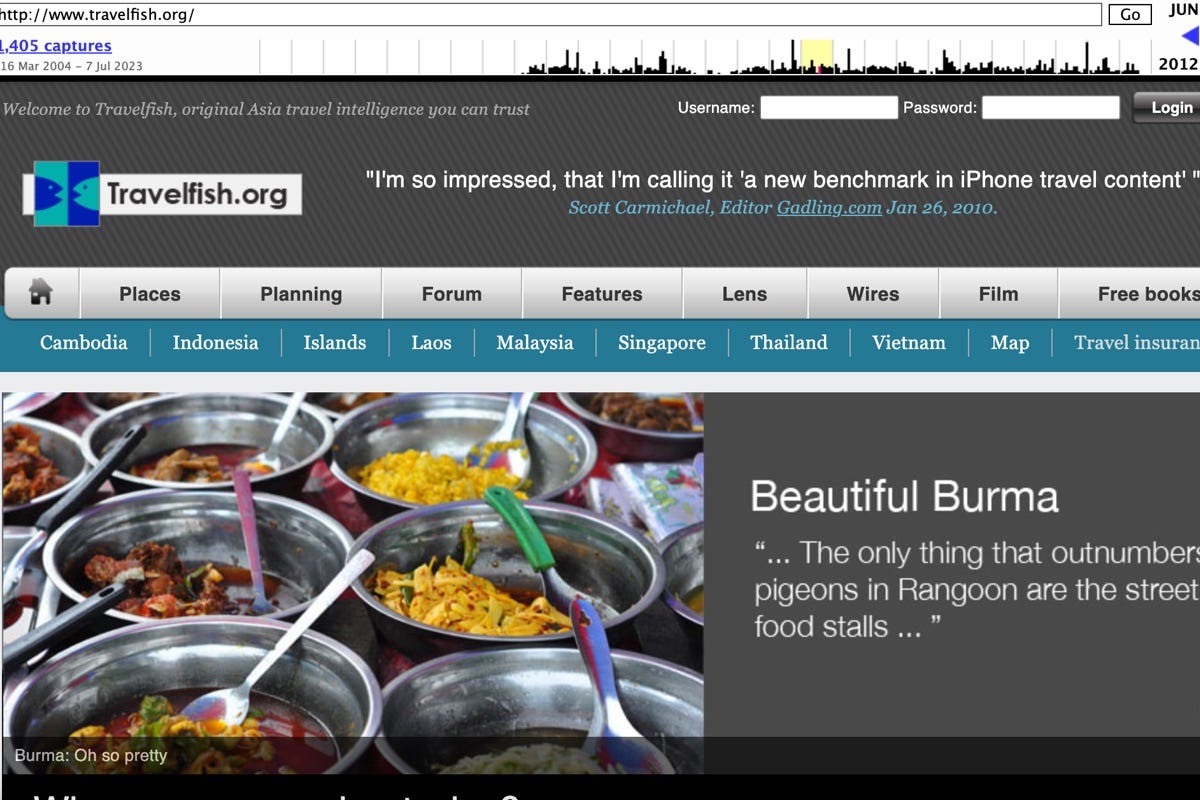Click the home icon in navigation bar

click(x=41, y=292)
